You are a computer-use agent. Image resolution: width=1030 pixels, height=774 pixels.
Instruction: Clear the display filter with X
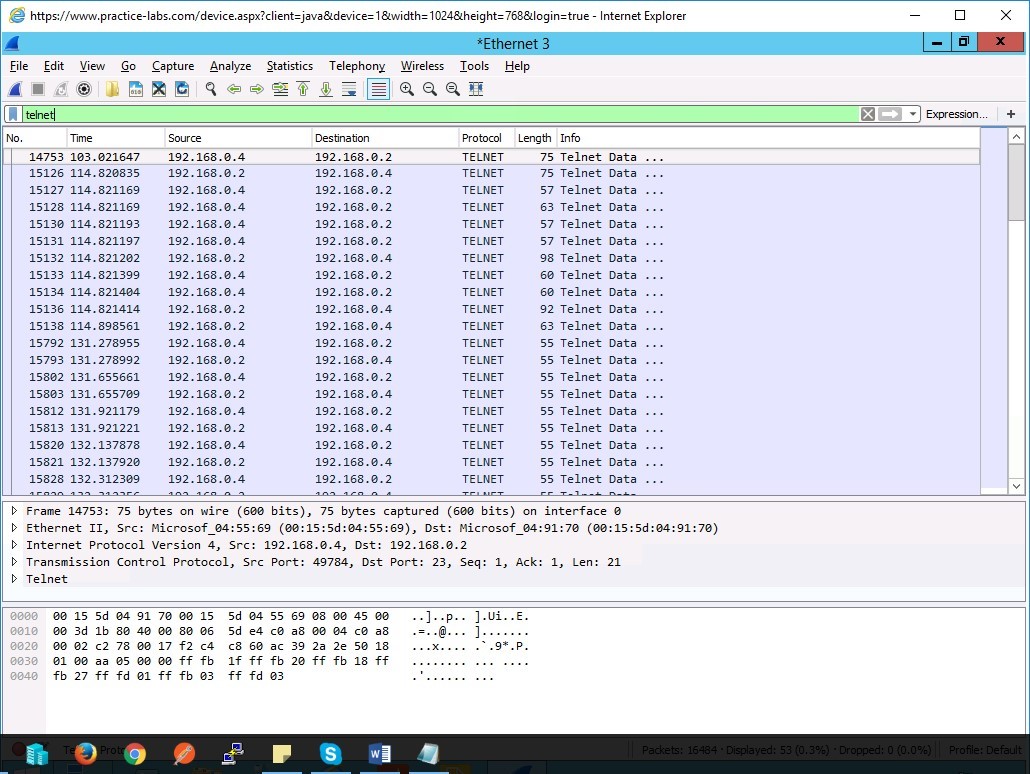(x=868, y=114)
